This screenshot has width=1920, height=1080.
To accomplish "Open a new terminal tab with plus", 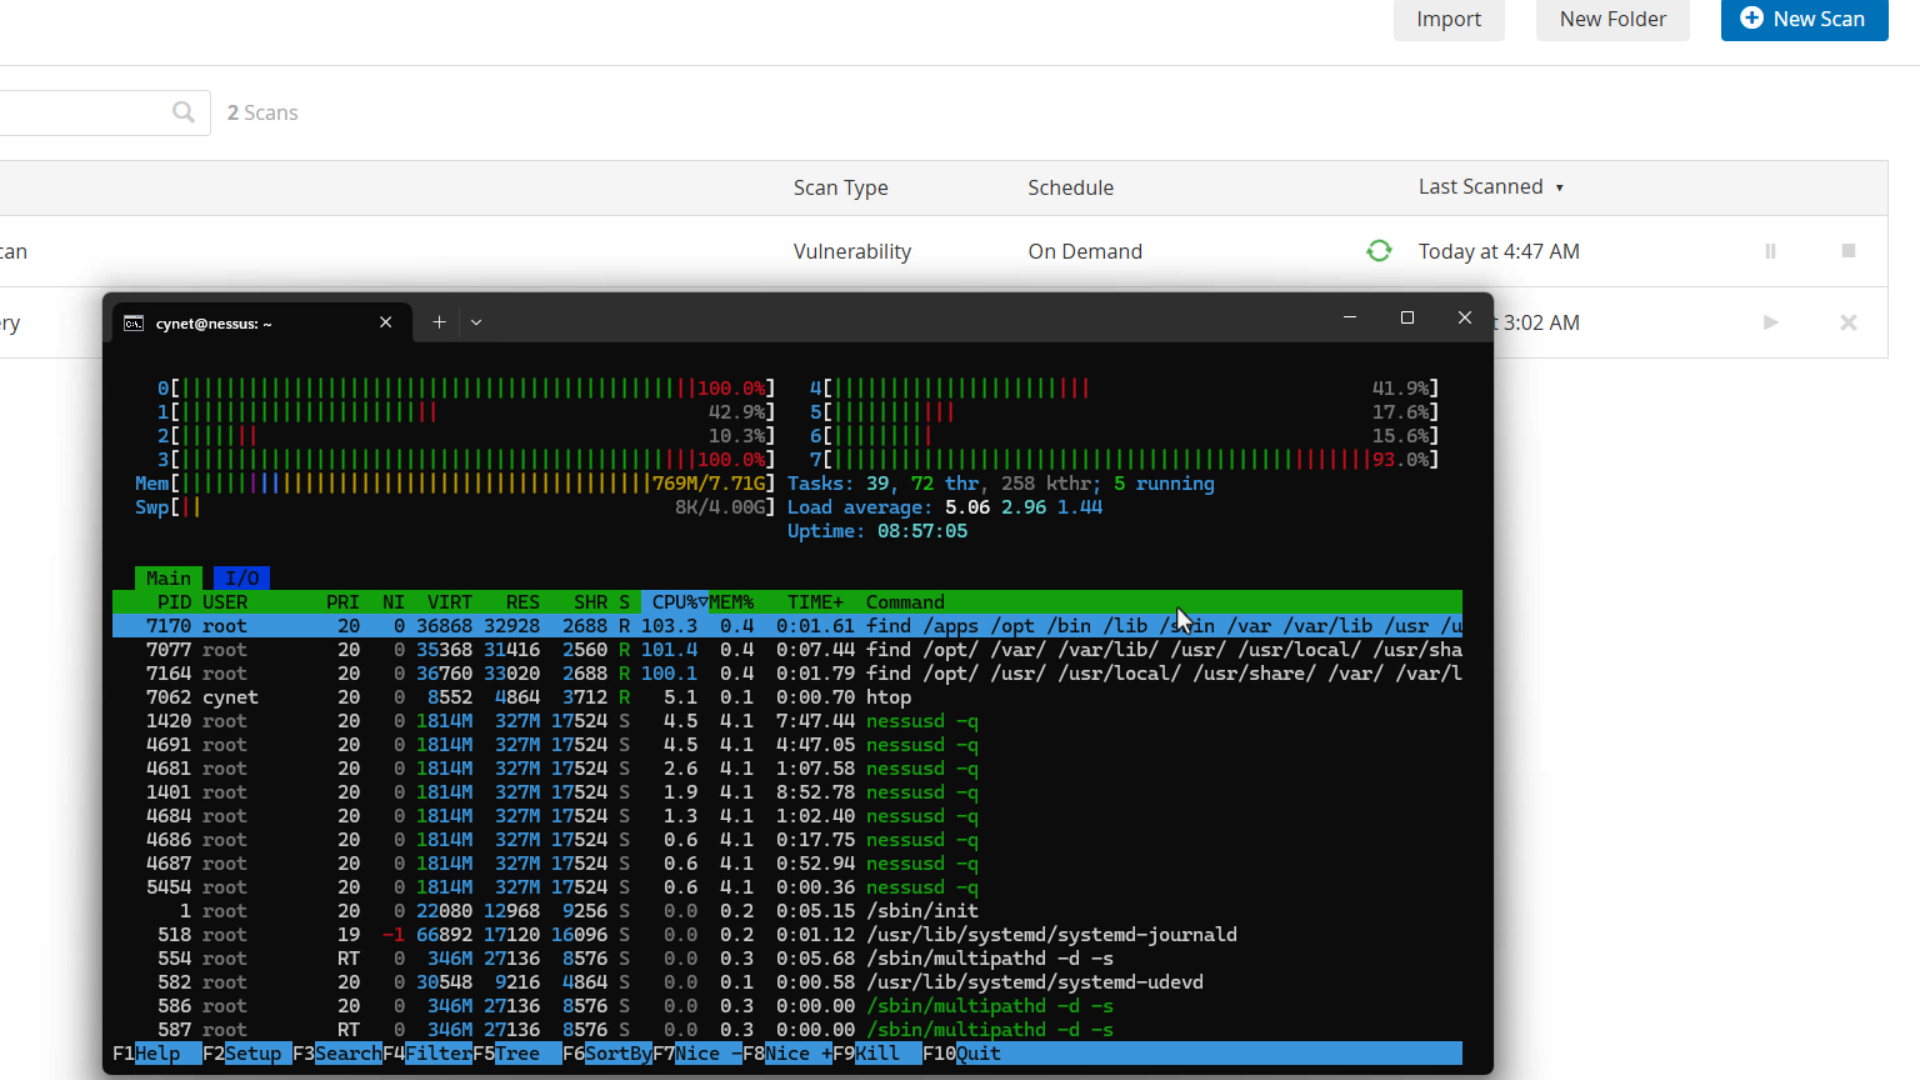I will [439, 322].
